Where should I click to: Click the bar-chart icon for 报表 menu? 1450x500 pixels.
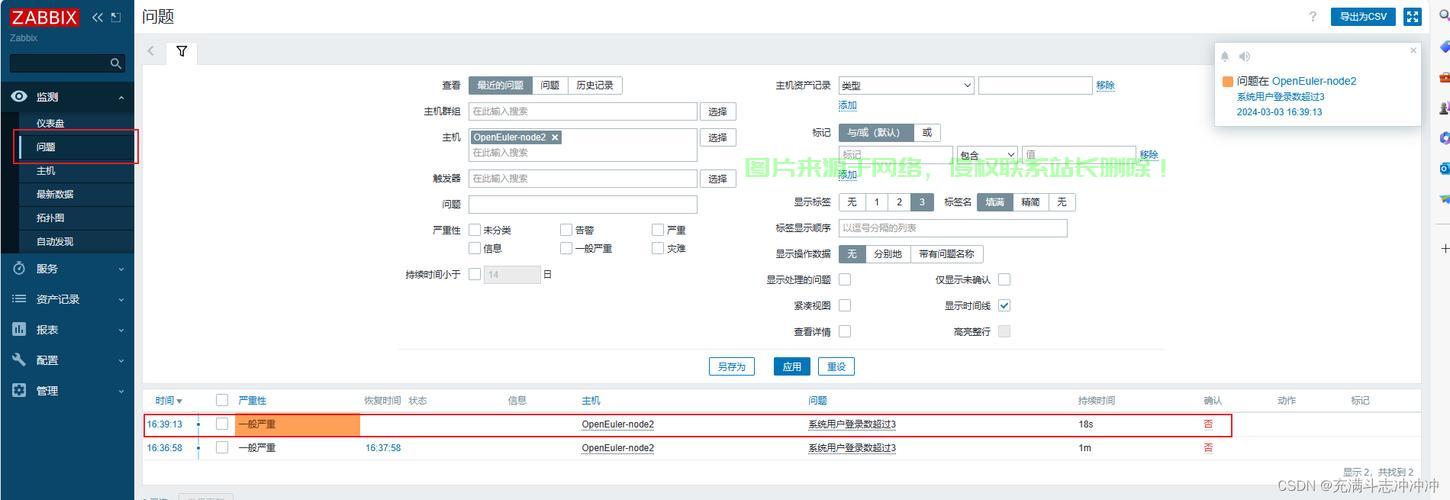click(19, 329)
